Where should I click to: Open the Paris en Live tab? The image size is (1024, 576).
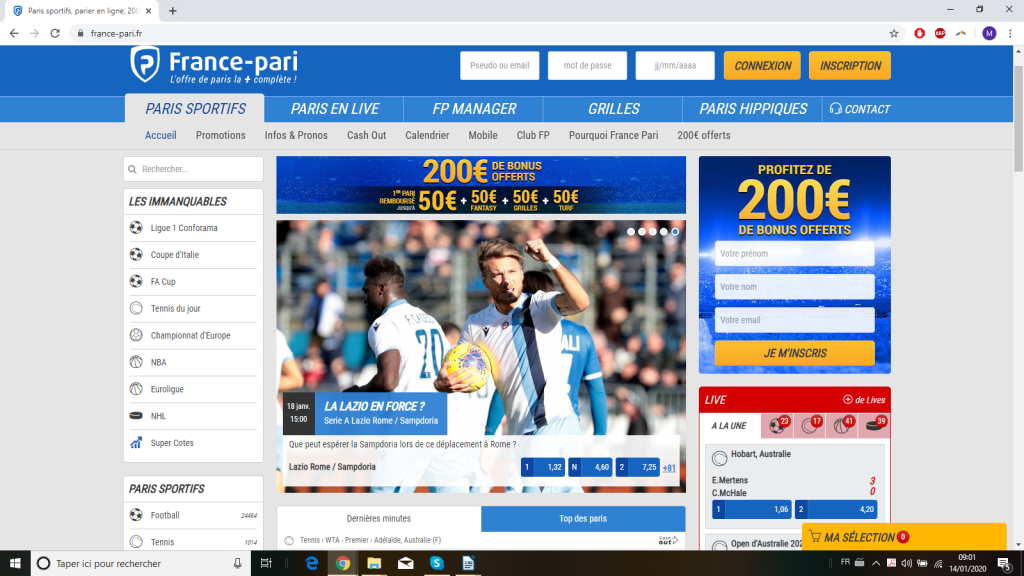(x=334, y=109)
